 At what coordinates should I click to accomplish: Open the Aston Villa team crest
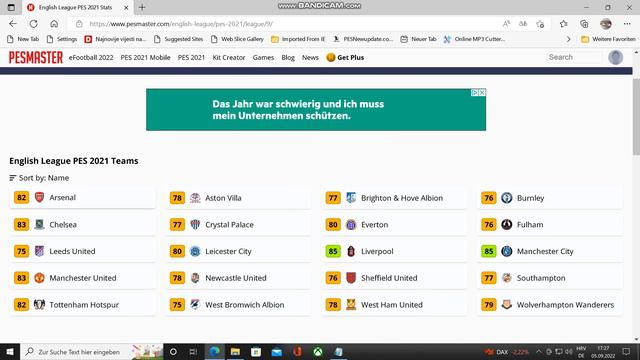[x=195, y=198]
